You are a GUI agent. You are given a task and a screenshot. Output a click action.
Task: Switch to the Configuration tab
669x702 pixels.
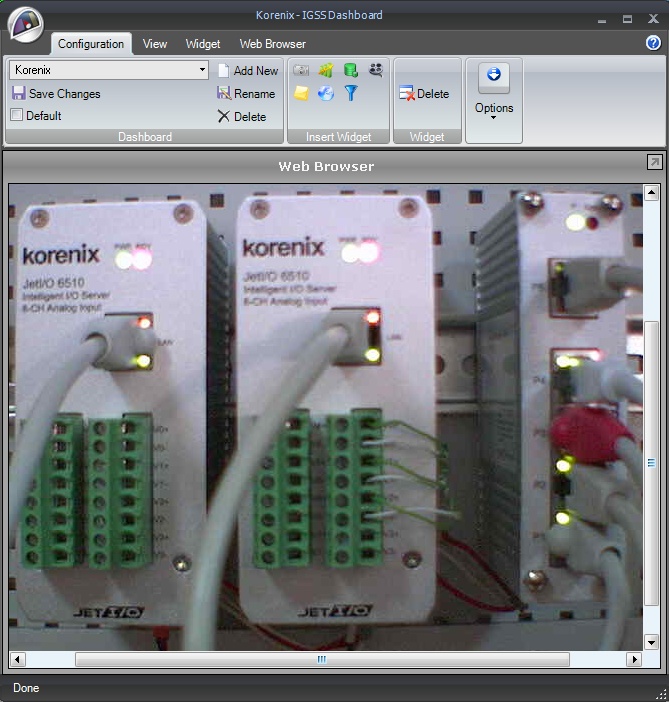[91, 44]
